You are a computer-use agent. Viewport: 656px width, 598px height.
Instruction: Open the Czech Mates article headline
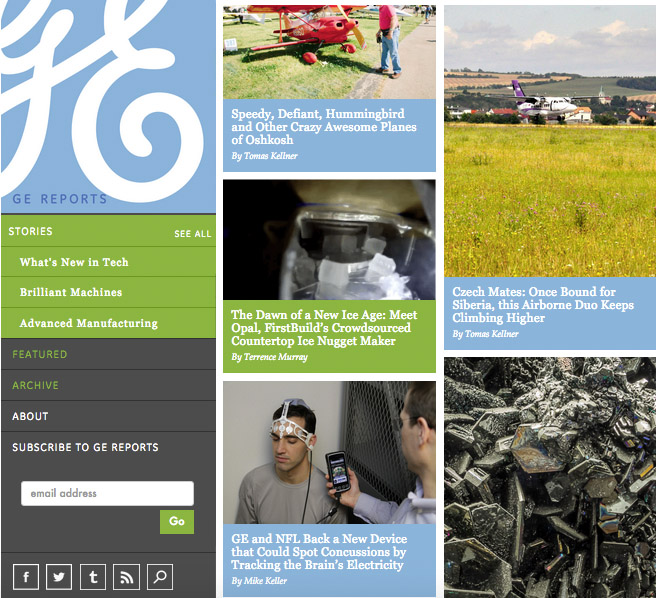[543, 305]
